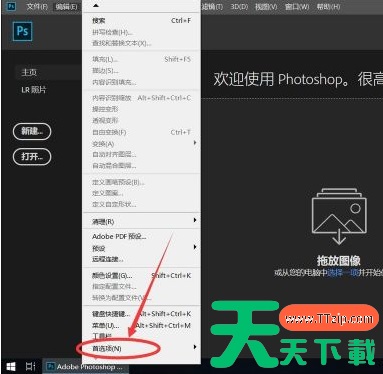Choose 内容识别填充... menu entry
The width and height of the screenshot is (383, 374).
[x=141, y=82]
